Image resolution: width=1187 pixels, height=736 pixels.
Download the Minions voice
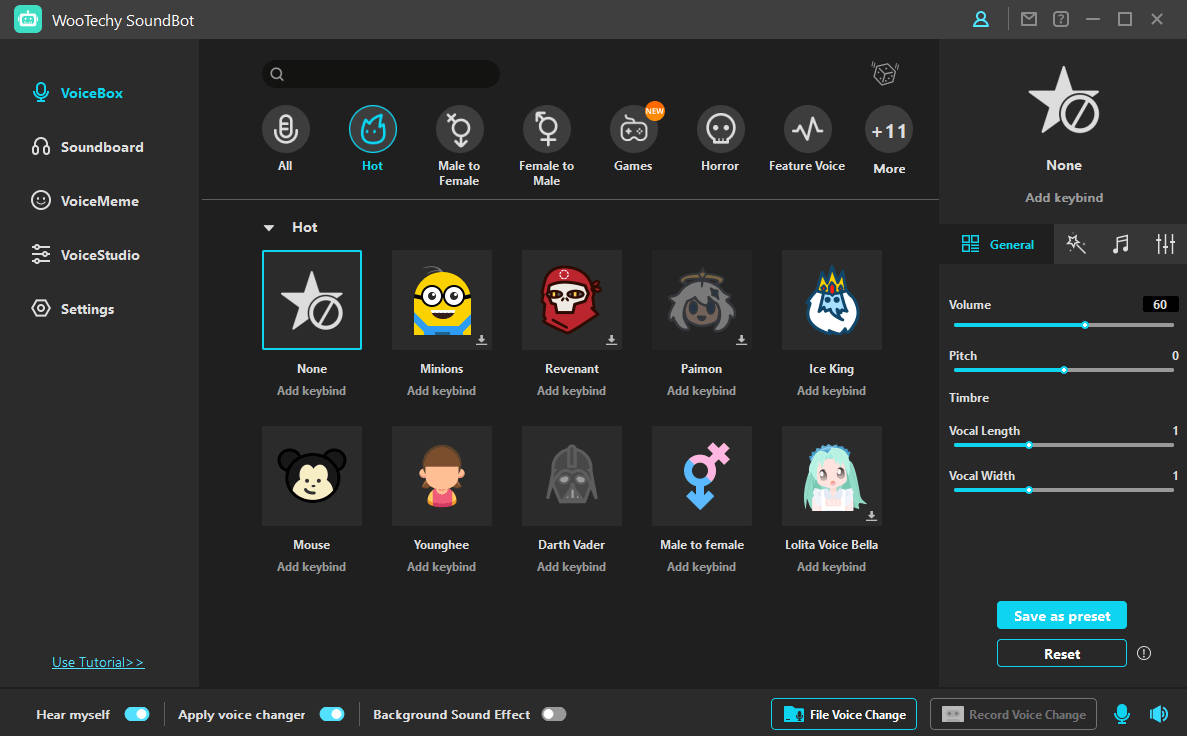point(481,340)
